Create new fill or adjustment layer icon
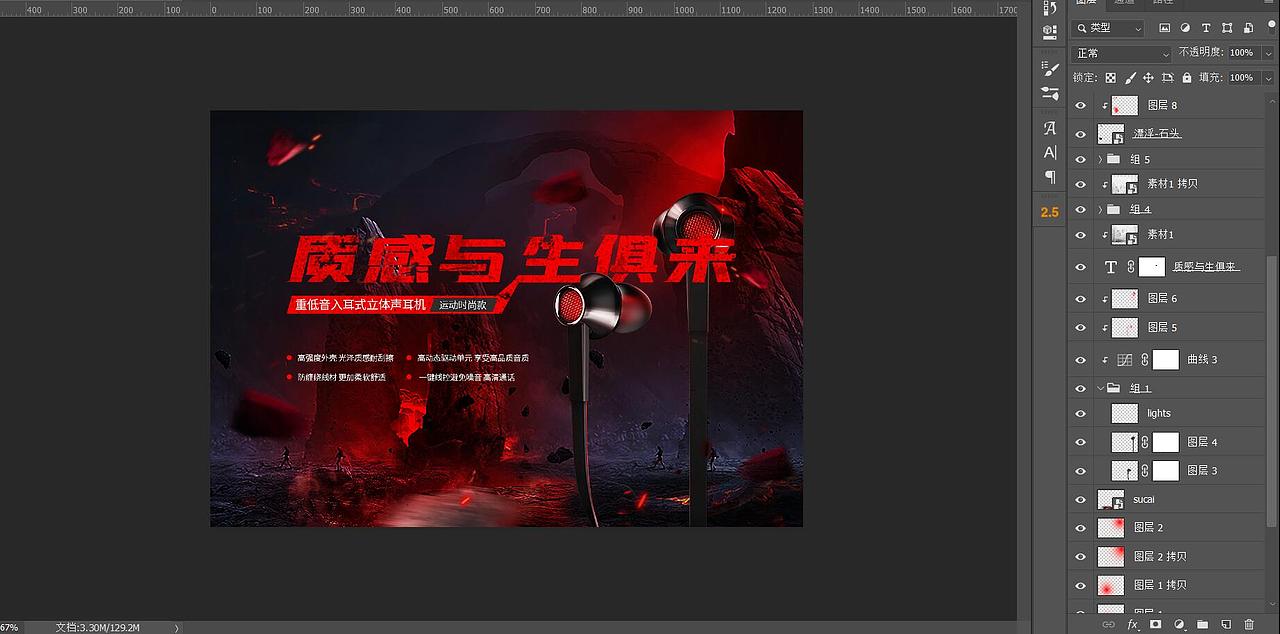The height and width of the screenshot is (634, 1280). click(1179, 624)
